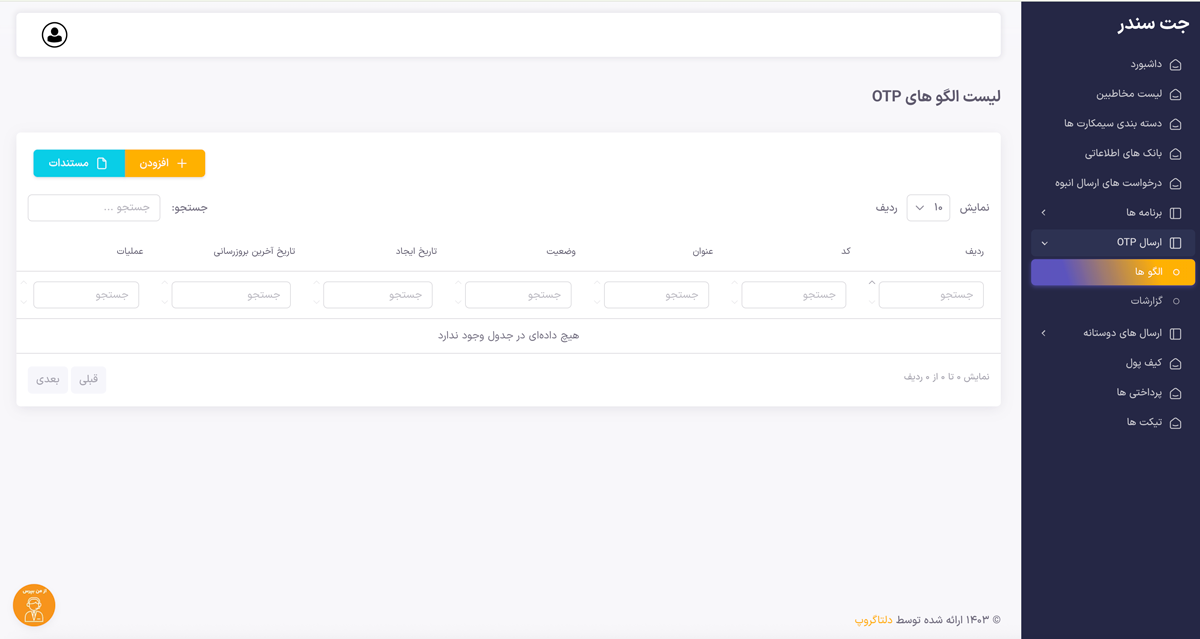Open the support chat agent icon

point(34,605)
